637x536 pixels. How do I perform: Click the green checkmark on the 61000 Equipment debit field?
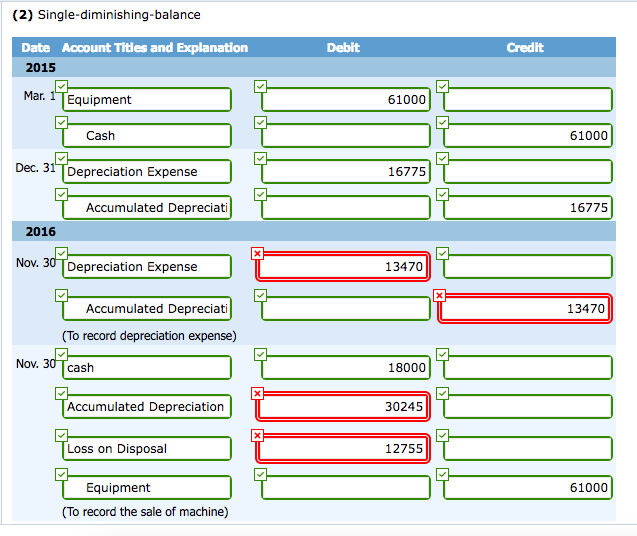click(x=260, y=87)
